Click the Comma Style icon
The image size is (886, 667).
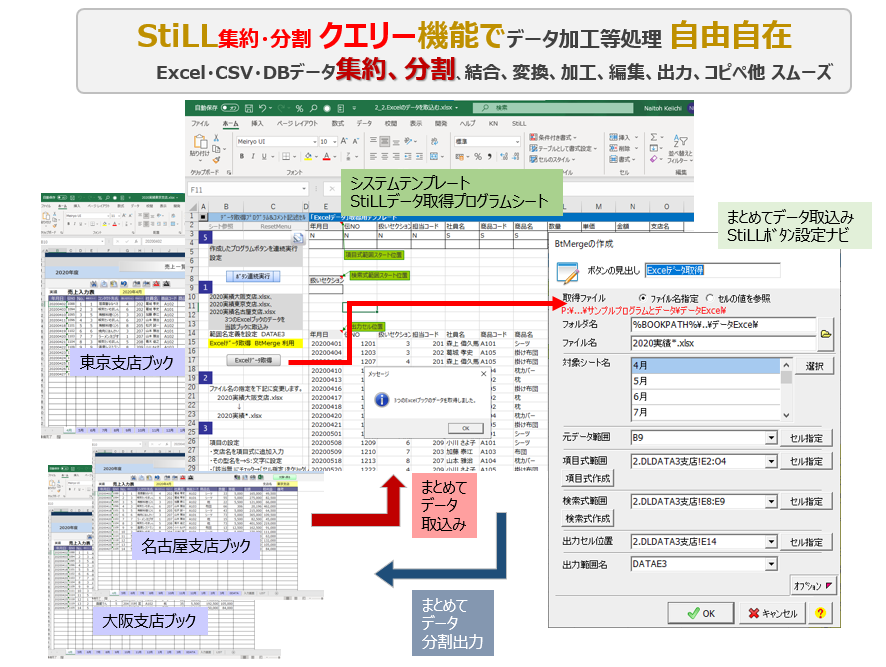[x=489, y=157]
